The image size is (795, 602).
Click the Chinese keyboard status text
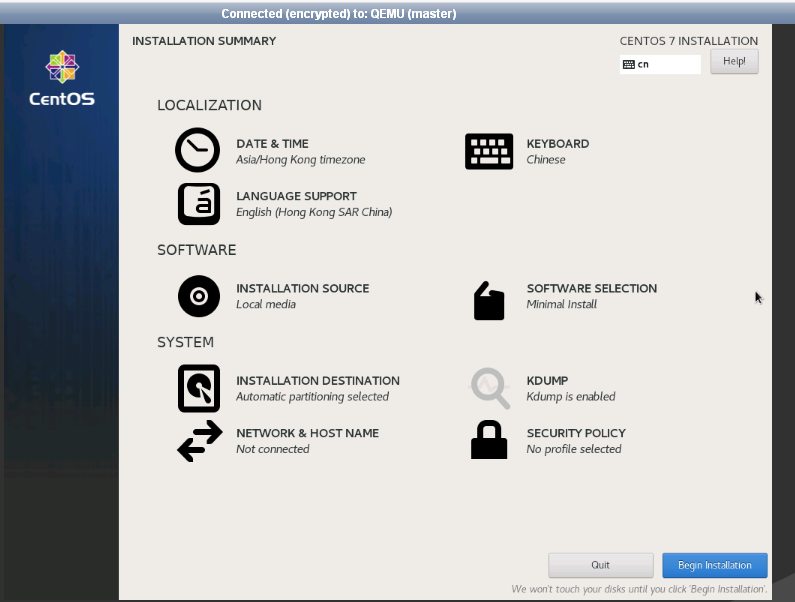point(546,160)
